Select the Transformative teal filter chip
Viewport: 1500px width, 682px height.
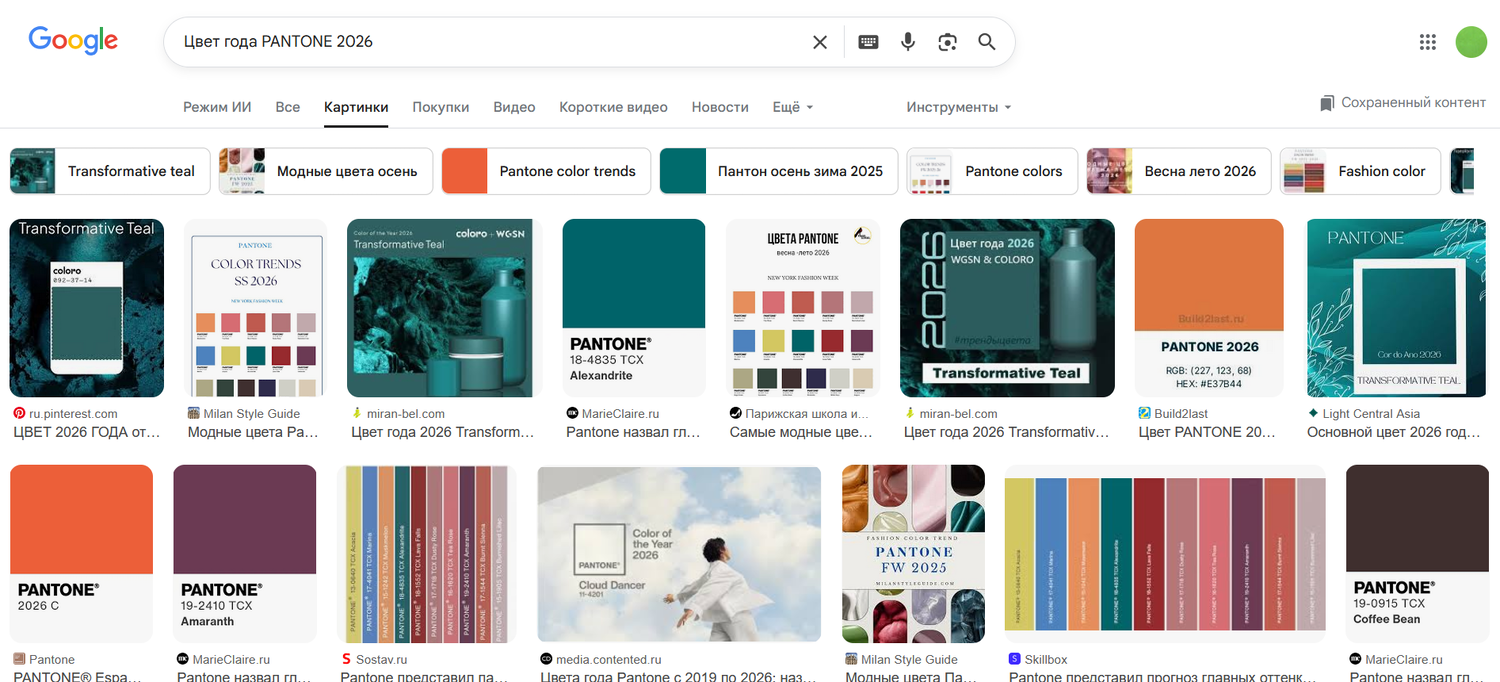[x=110, y=171]
